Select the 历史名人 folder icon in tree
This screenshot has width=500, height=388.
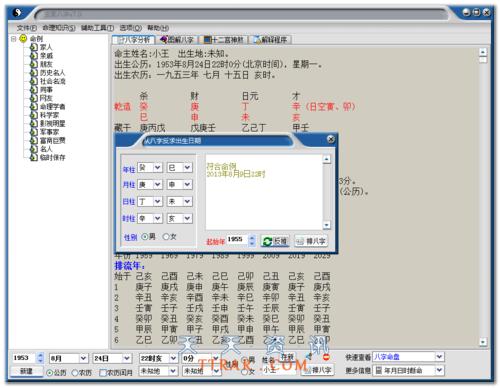(34, 72)
